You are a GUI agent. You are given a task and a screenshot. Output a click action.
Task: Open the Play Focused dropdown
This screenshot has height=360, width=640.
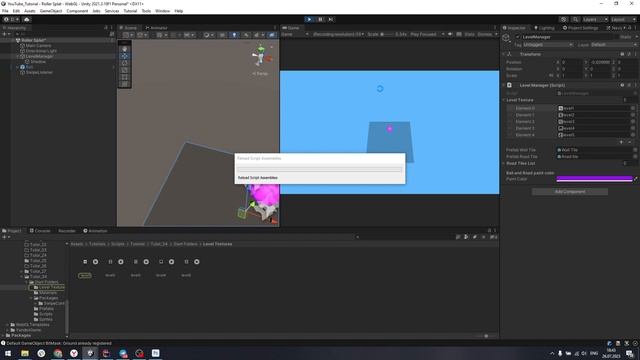point(427,34)
